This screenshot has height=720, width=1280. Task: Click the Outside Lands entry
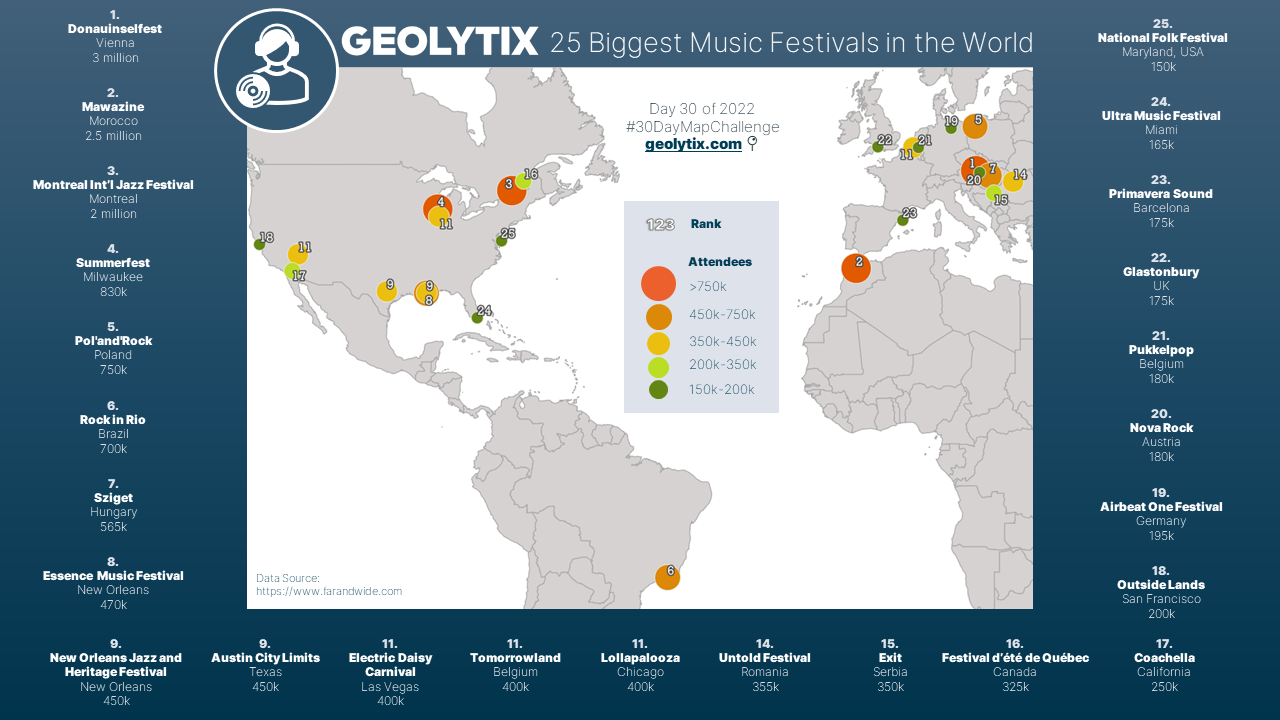point(1161,592)
